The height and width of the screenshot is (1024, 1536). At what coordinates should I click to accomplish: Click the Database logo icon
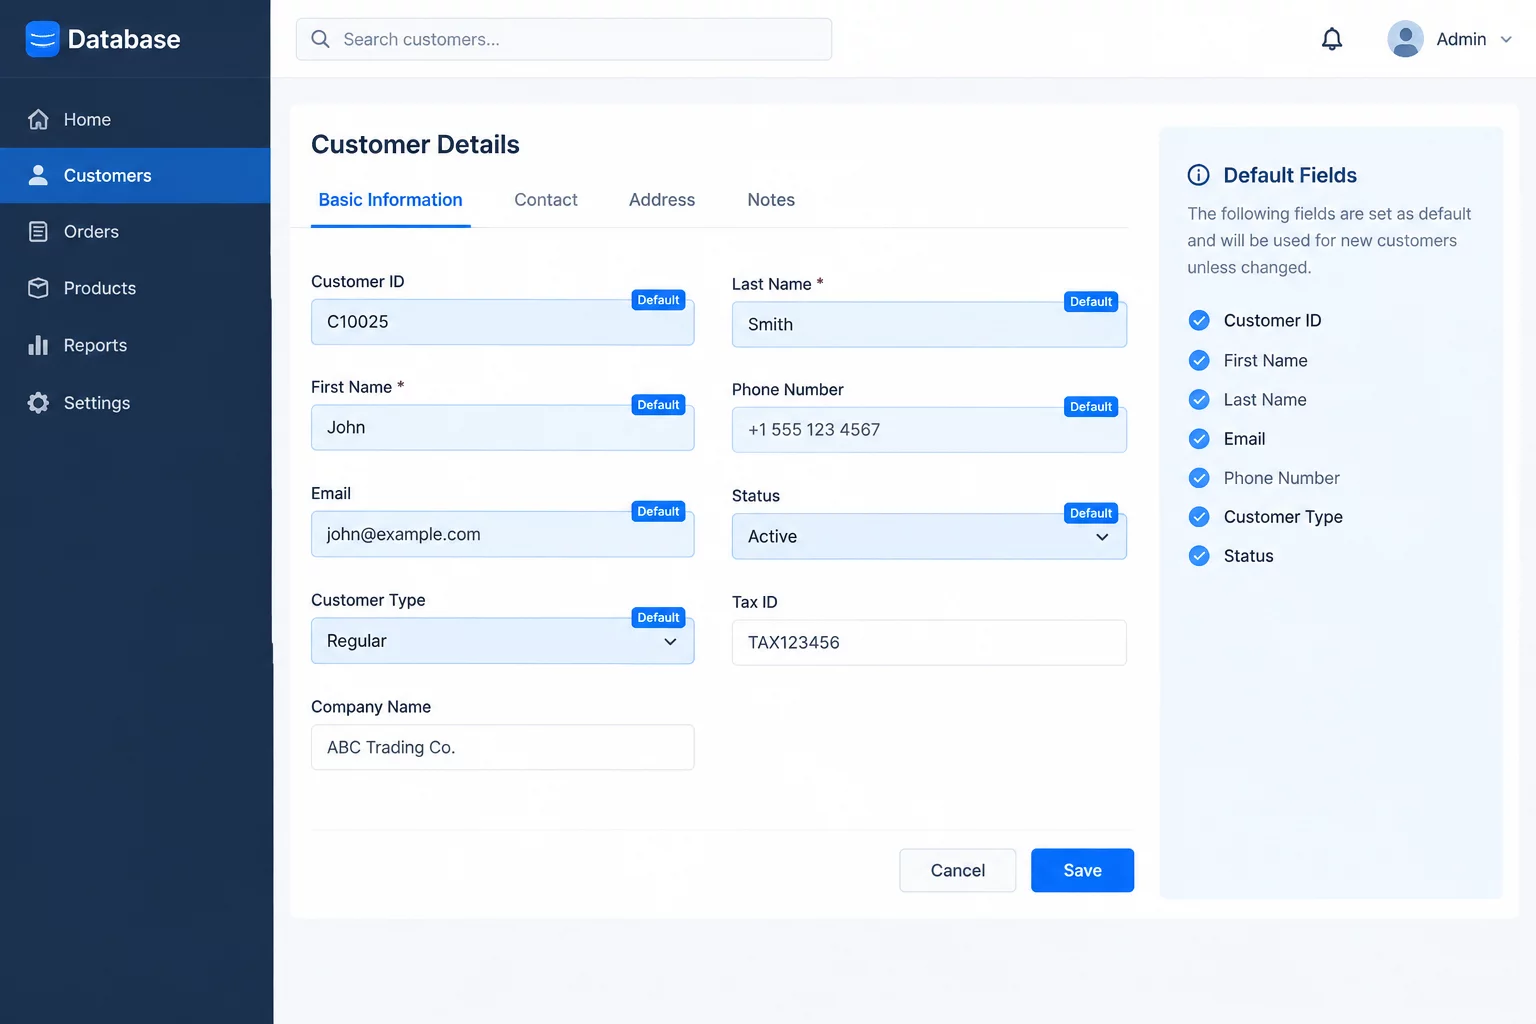[x=42, y=39]
